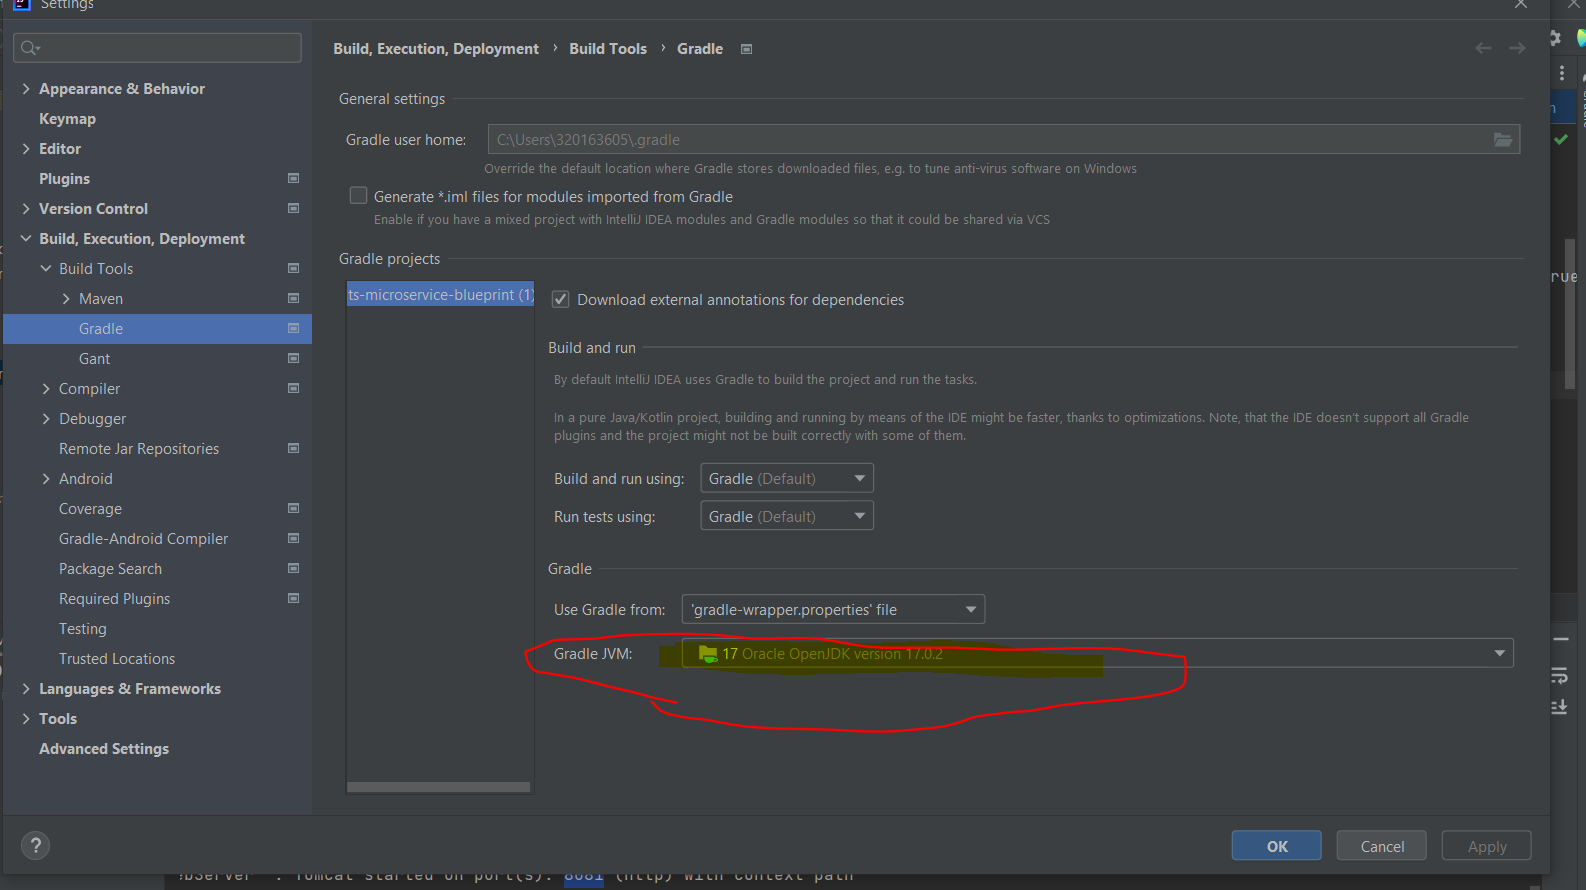Collapse Build, Execution, Deployment section
This screenshot has height=890, width=1586.
tap(26, 239)
